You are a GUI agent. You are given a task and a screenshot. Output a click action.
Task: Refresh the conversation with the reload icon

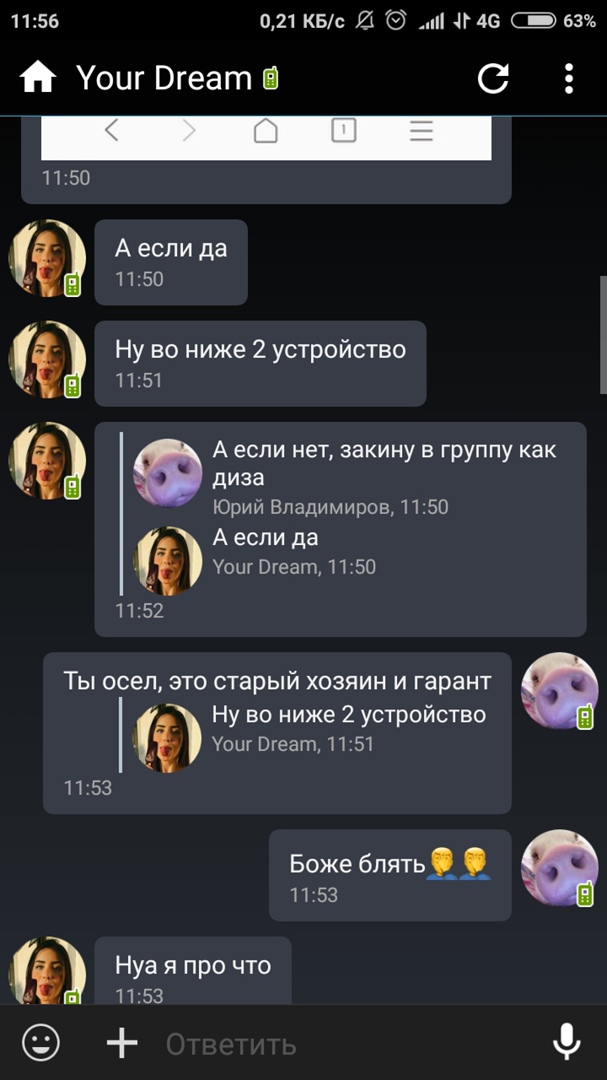(493, 79)
